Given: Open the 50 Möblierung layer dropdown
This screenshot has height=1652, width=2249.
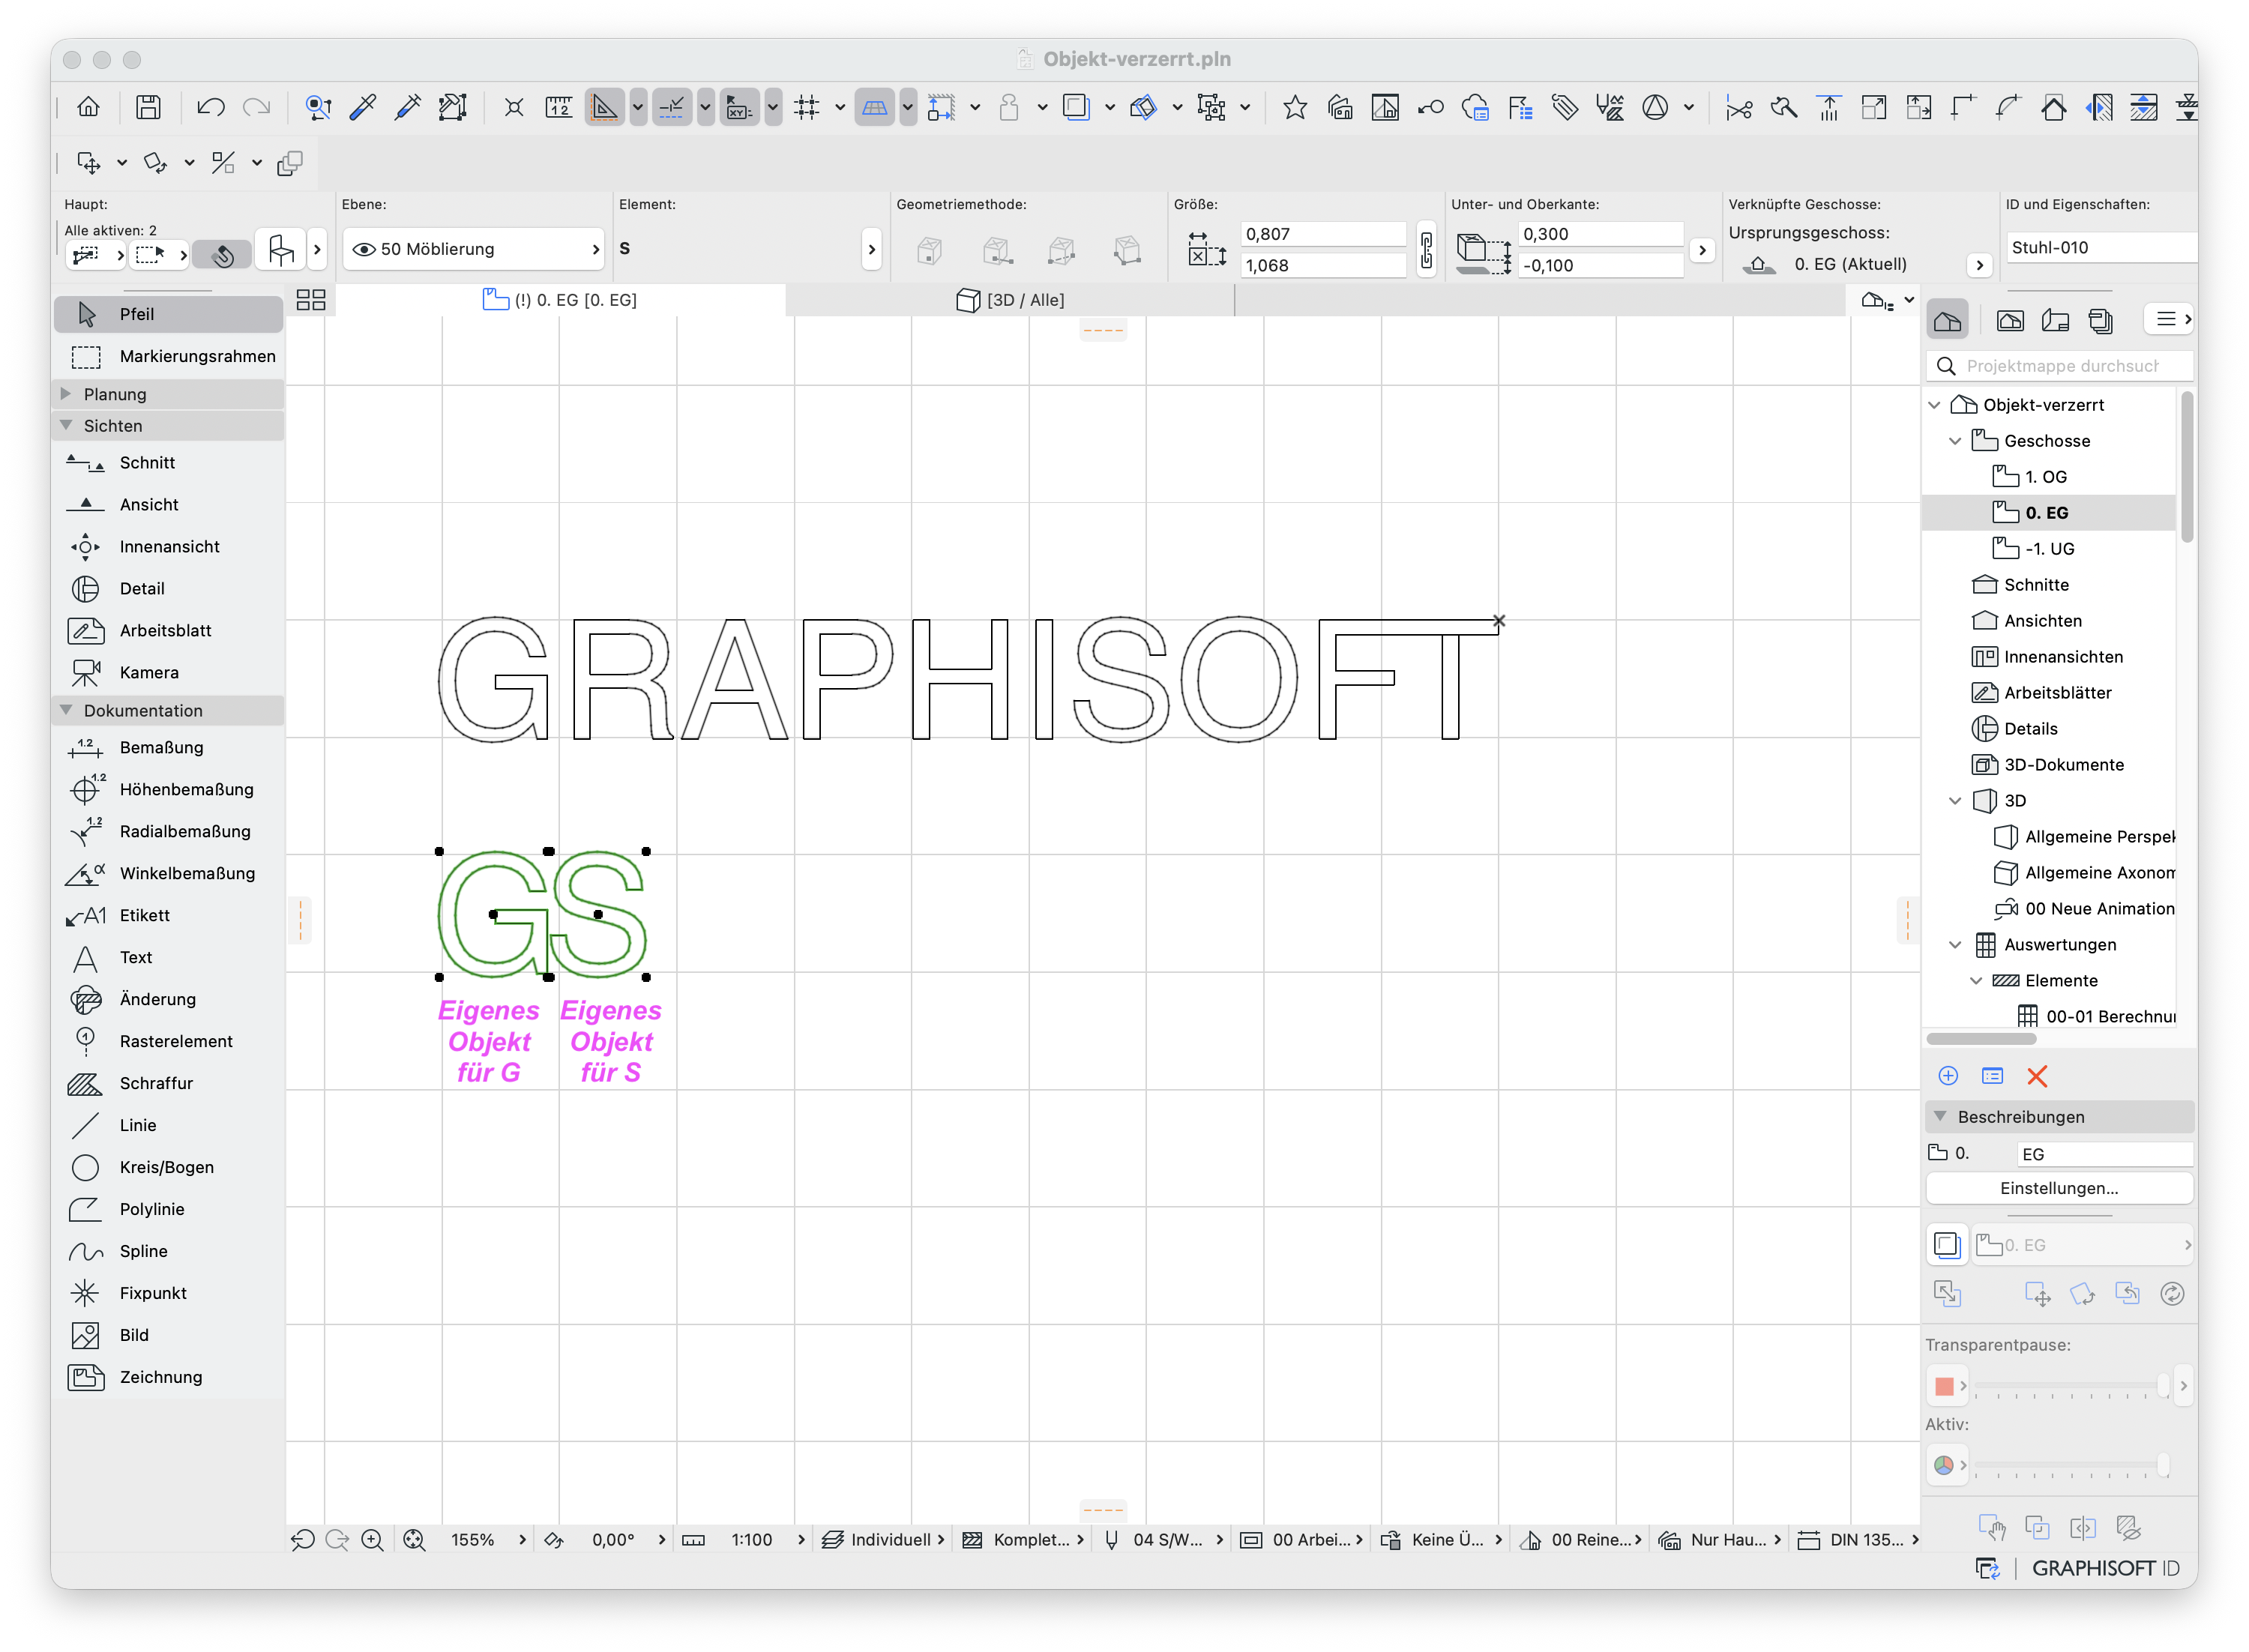Looking at the screenshot, I should pyautogui.click(x=474, y=250).
